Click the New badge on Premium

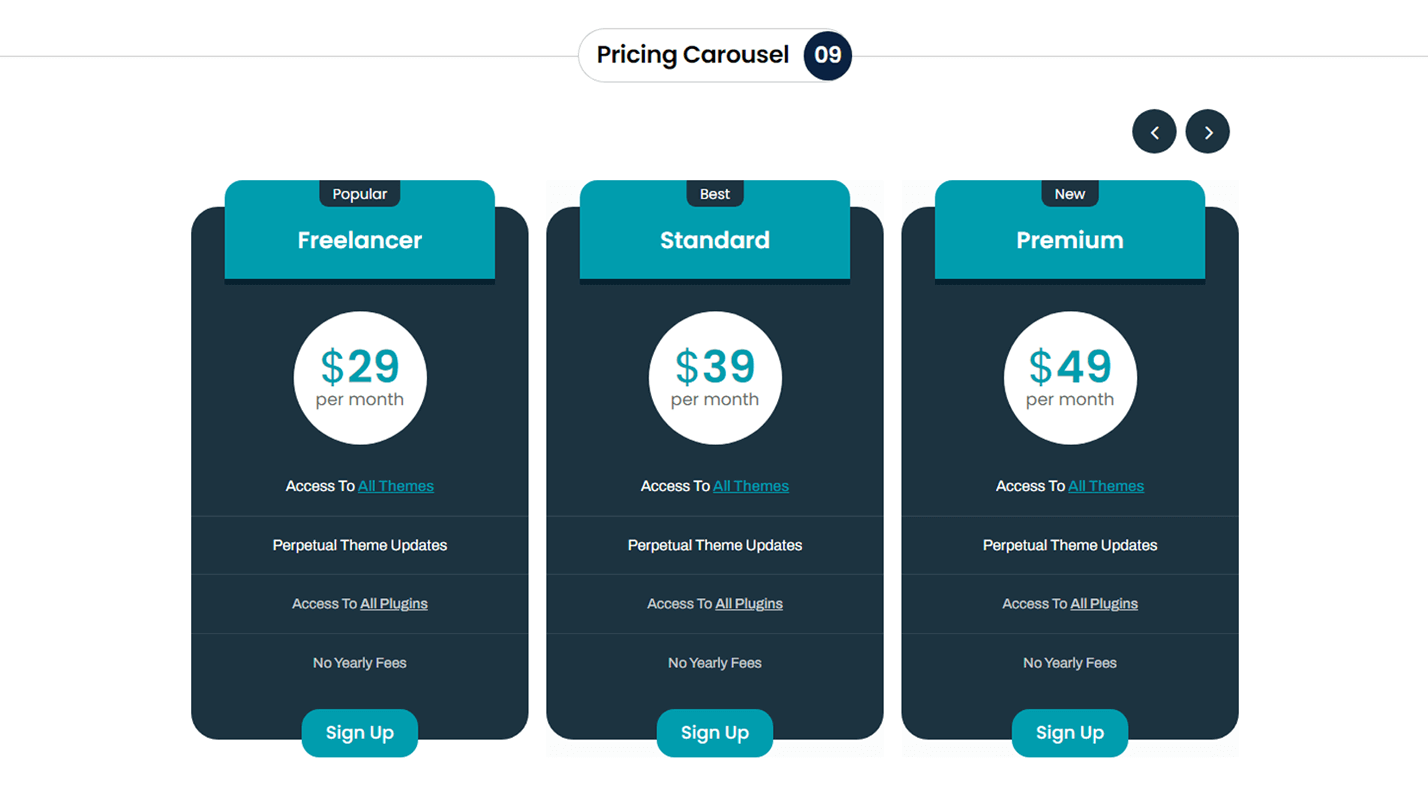point(1070,194)
